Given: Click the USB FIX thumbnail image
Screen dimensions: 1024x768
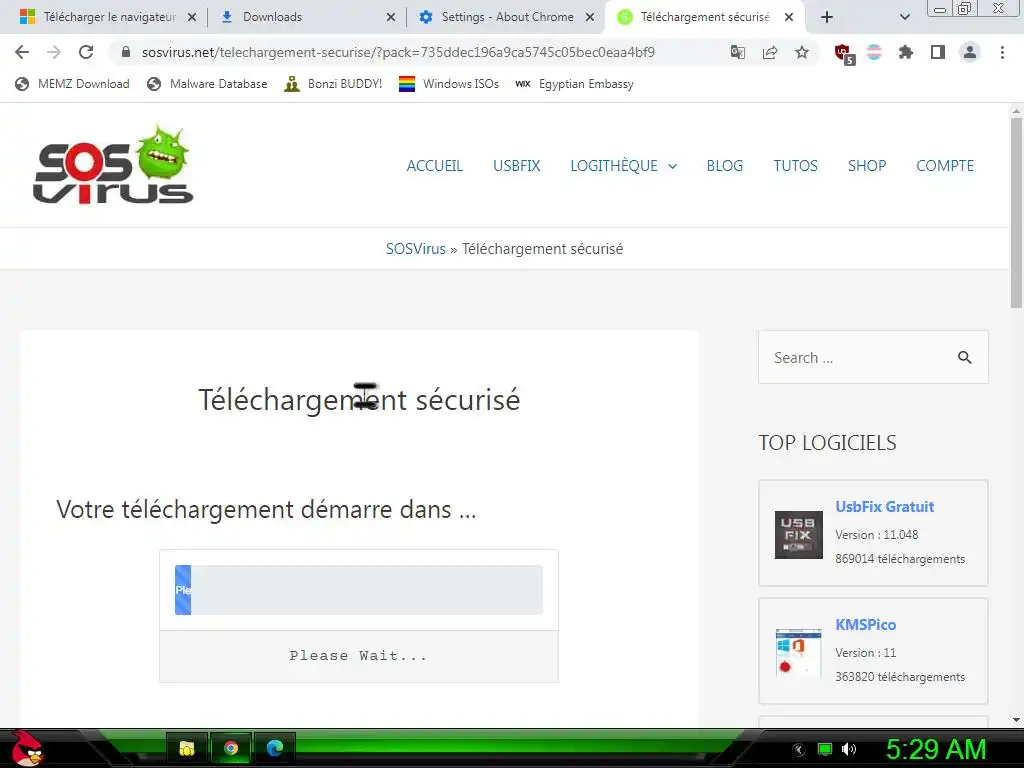Looking at the screenshot, I should click(798, 535).
